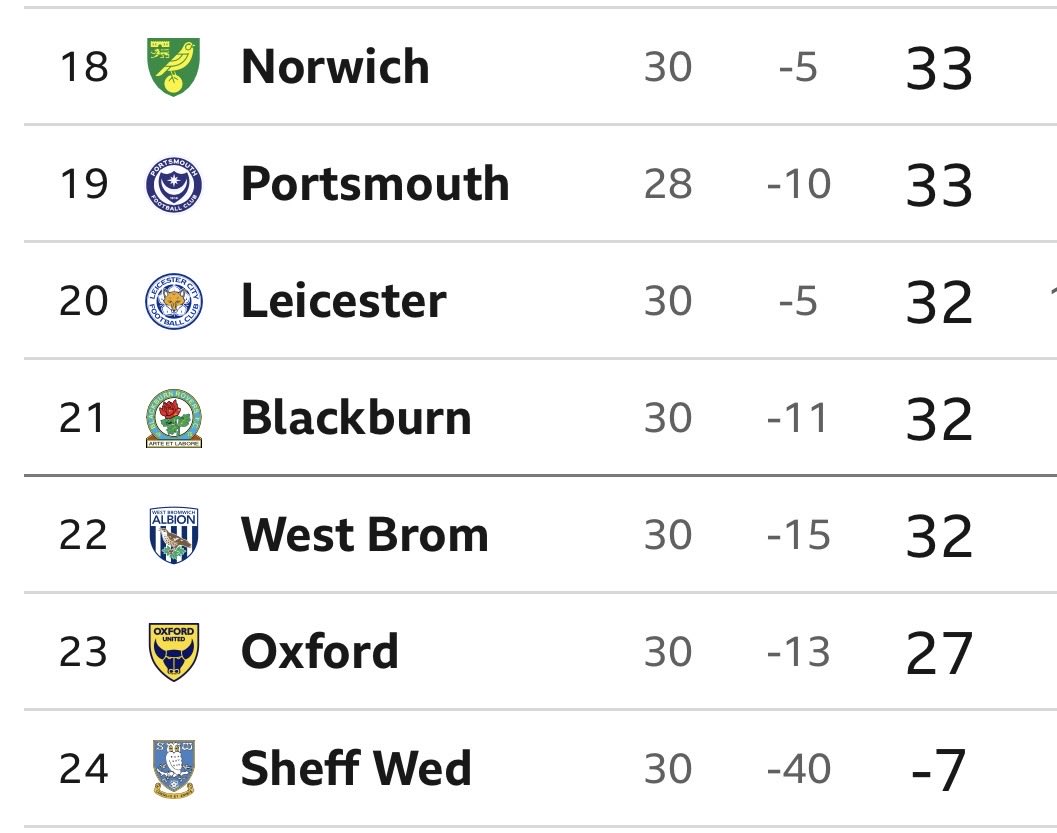Viewport: 1057px width, 833px height.
Task: Open the Norwich team link
Action: [335, 67]
